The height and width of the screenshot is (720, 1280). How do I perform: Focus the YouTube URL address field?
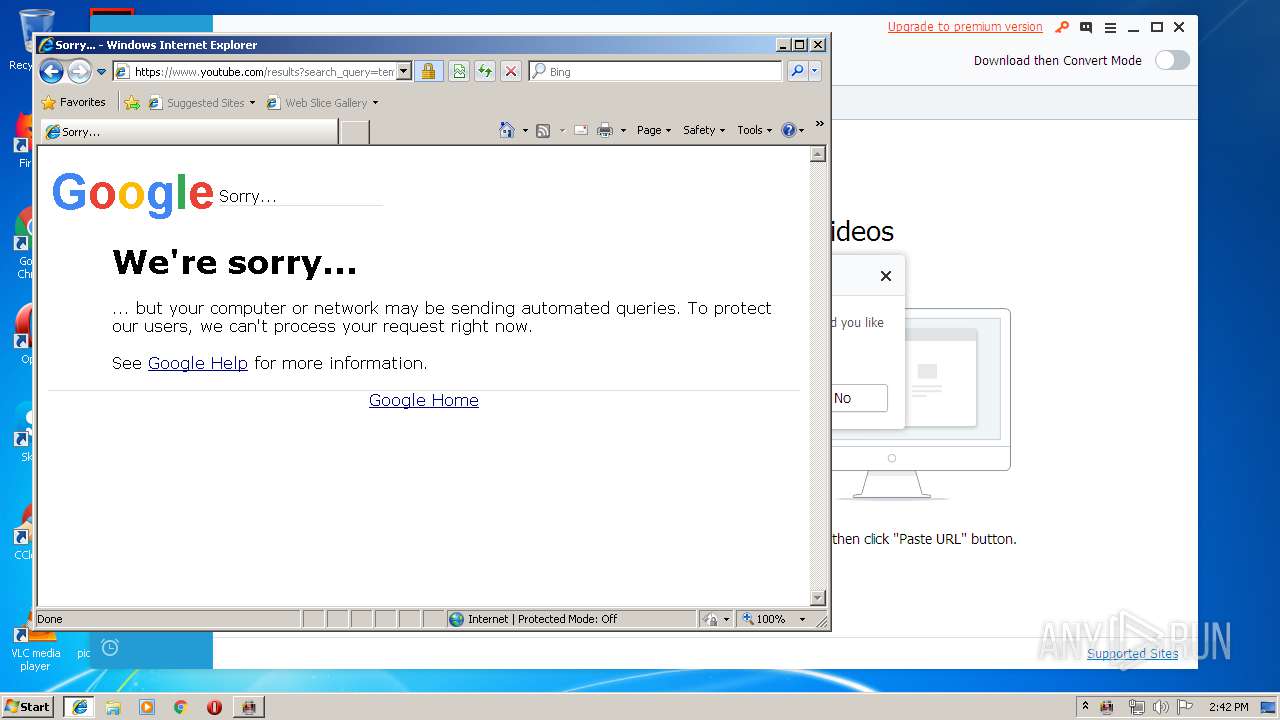263,71
